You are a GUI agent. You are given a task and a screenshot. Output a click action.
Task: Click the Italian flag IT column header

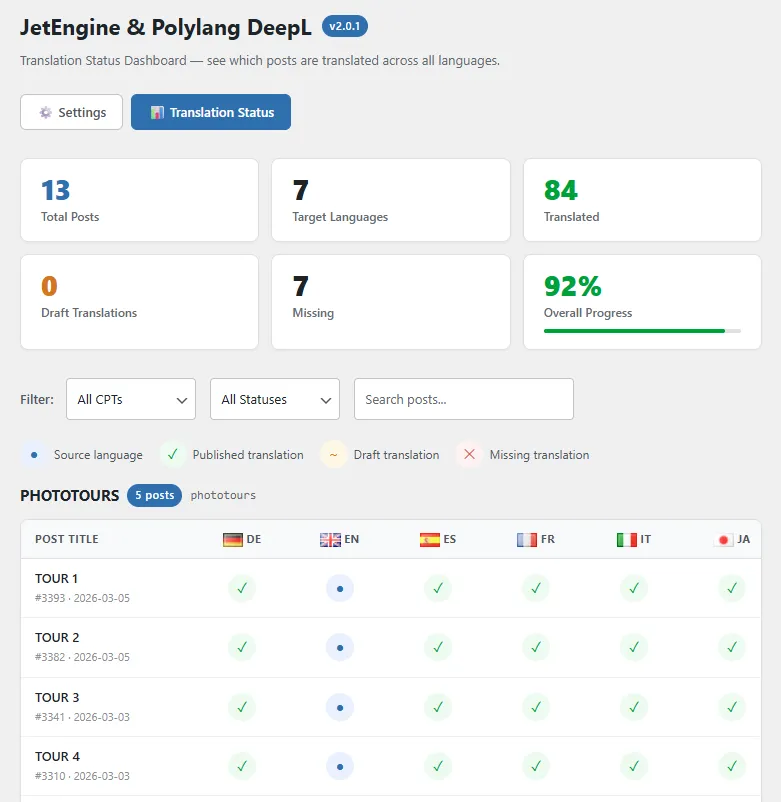coord(634,539)
